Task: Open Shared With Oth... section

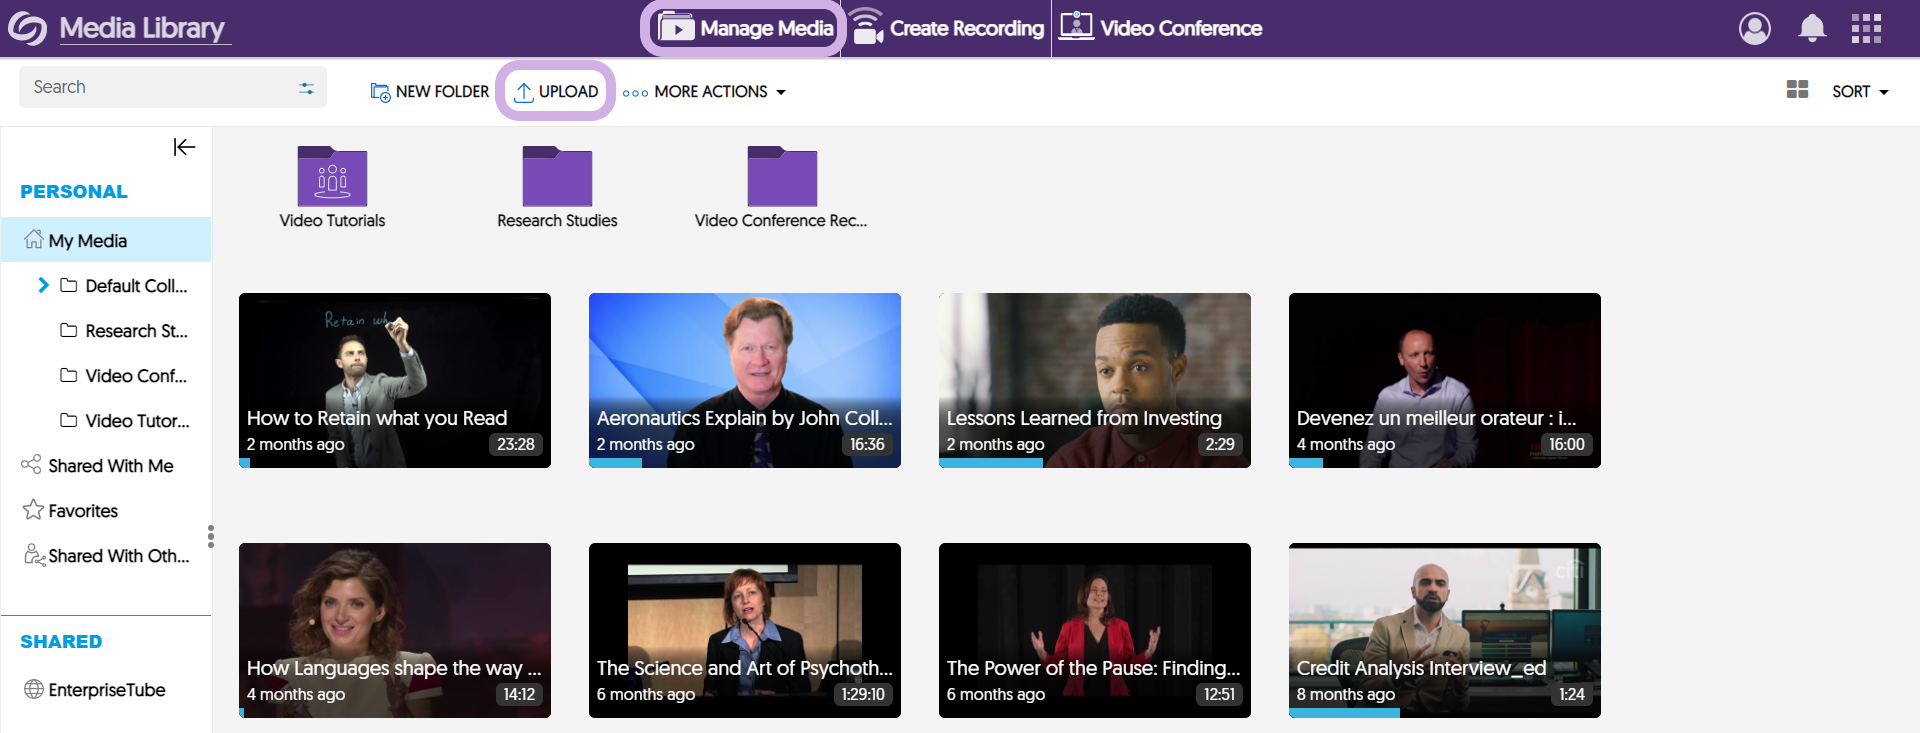Action: 106,555
